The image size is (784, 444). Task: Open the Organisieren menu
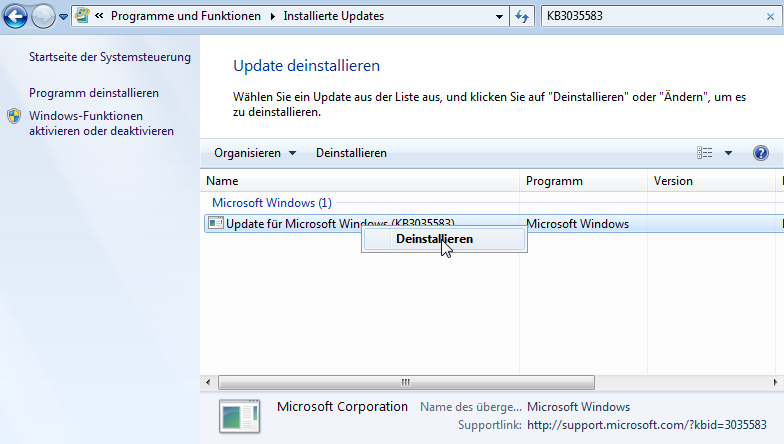point(255,153)
